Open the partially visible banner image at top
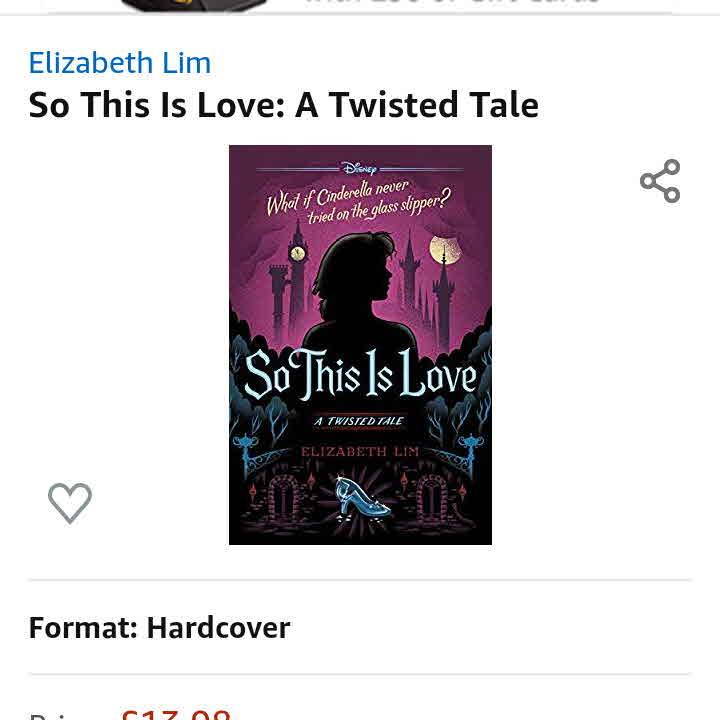The height and width of the screenshot is (720, 720). 194,5
